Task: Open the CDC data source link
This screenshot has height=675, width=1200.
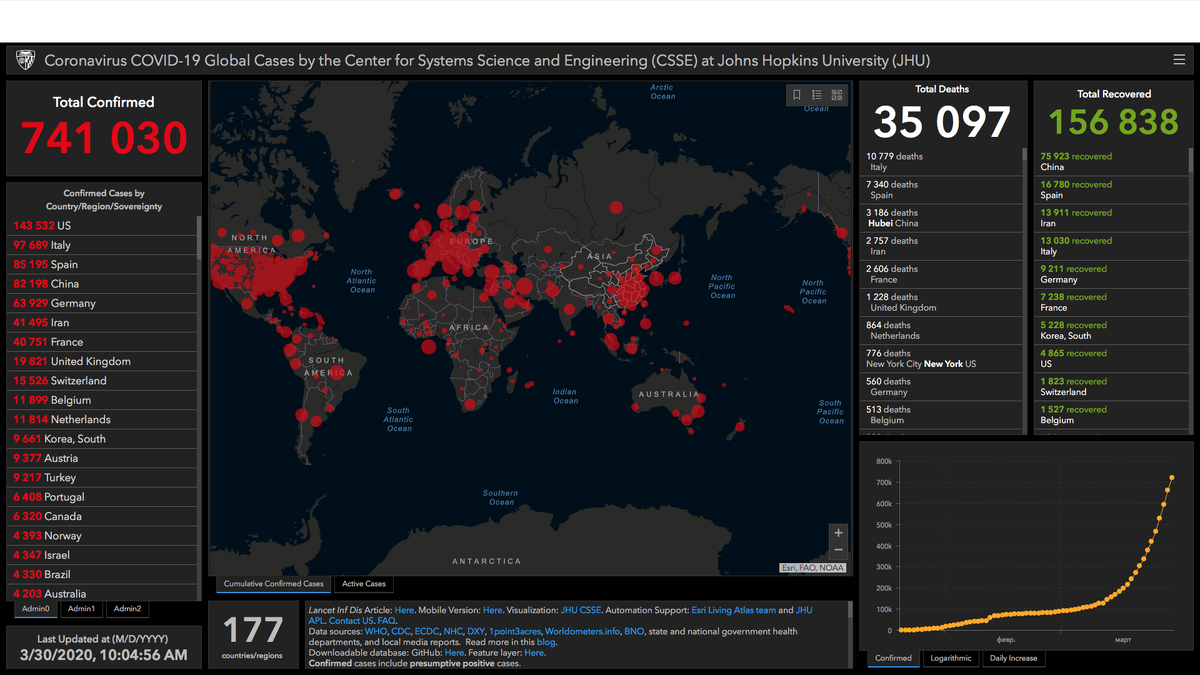Action: 401,632
